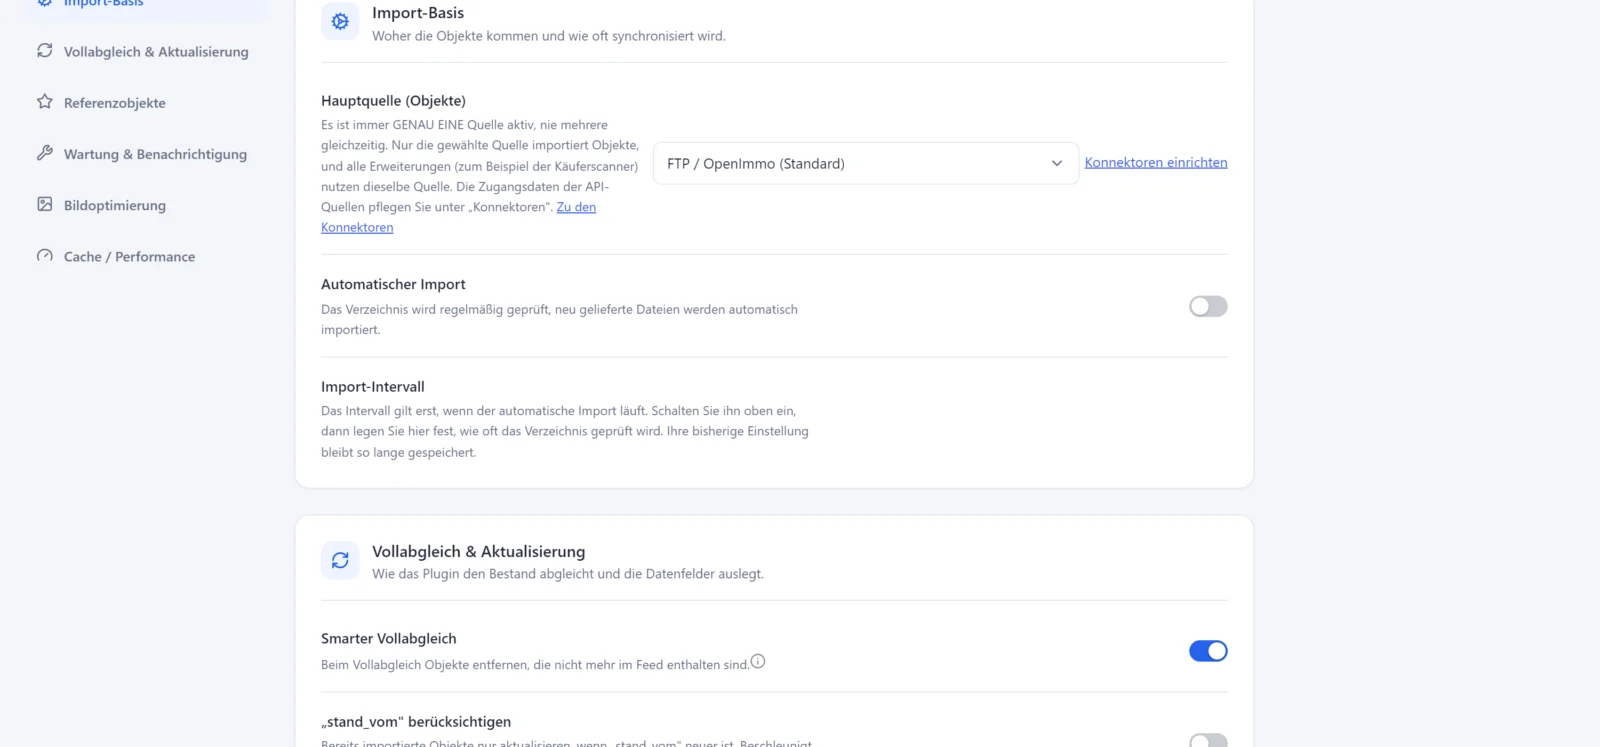Click the gear icon beside Import-Basis heading
Viewport: 1600px width, 747px height.
coord(340,21)
